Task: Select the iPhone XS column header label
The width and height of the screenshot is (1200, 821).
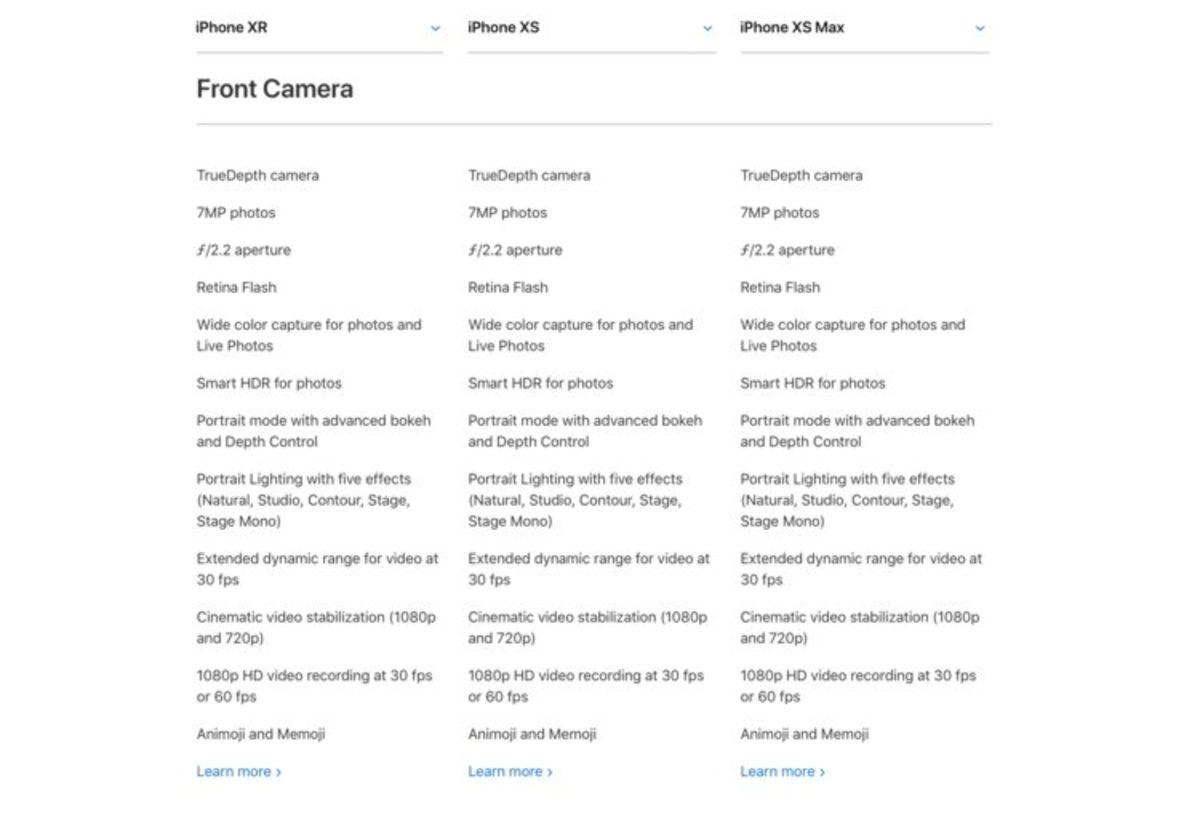Action: [502, 27]
